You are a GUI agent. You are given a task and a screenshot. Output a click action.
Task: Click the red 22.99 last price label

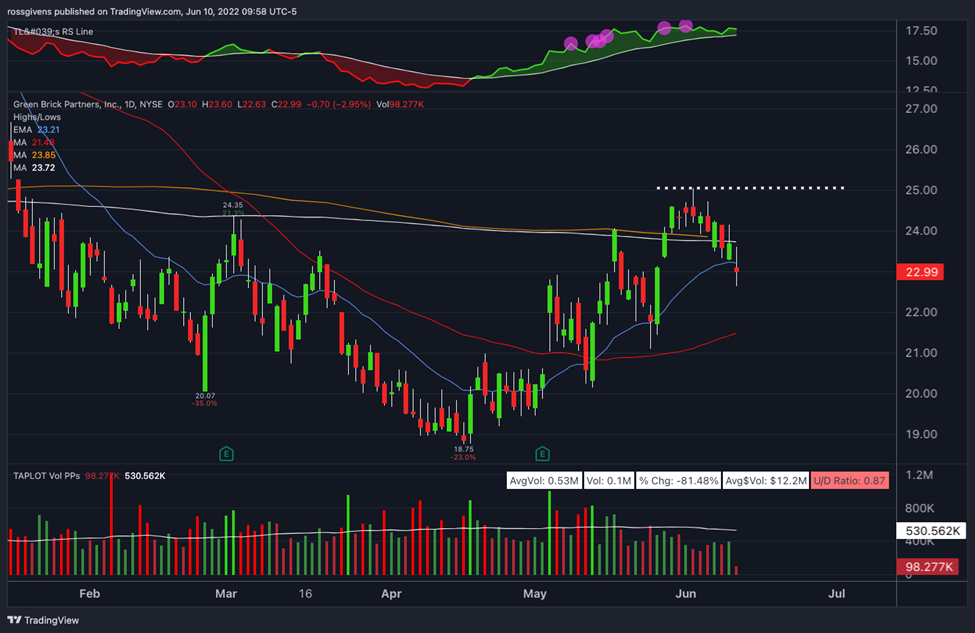(x=921, y=272)
